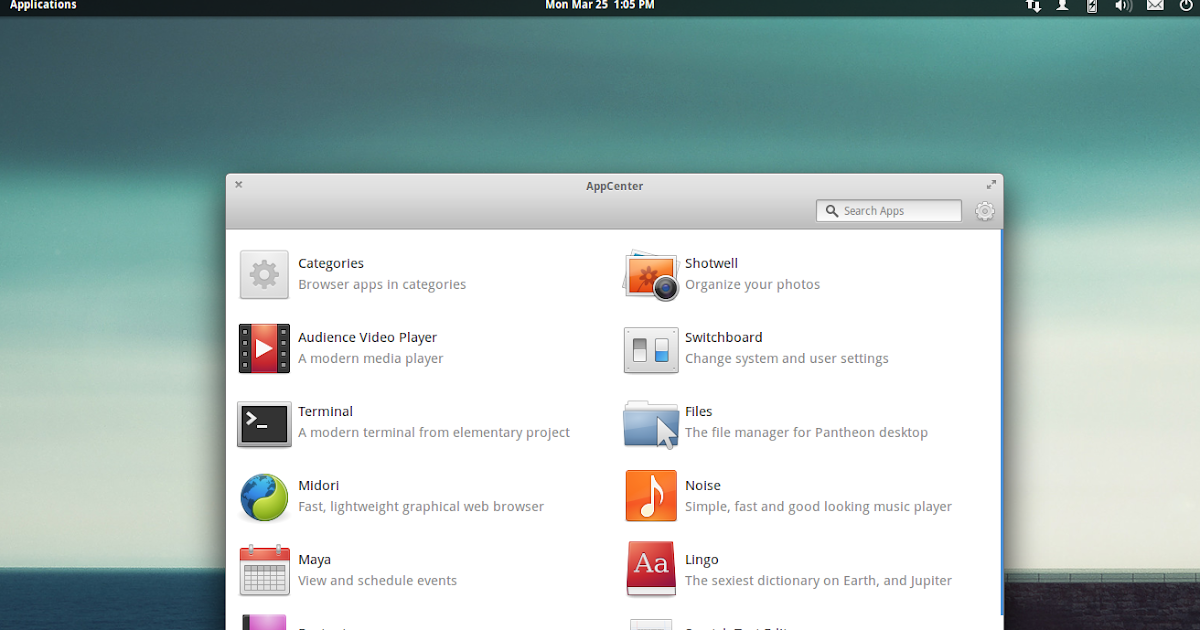
Task: Click the Shotwell app name
Action: tap(711, 264)
